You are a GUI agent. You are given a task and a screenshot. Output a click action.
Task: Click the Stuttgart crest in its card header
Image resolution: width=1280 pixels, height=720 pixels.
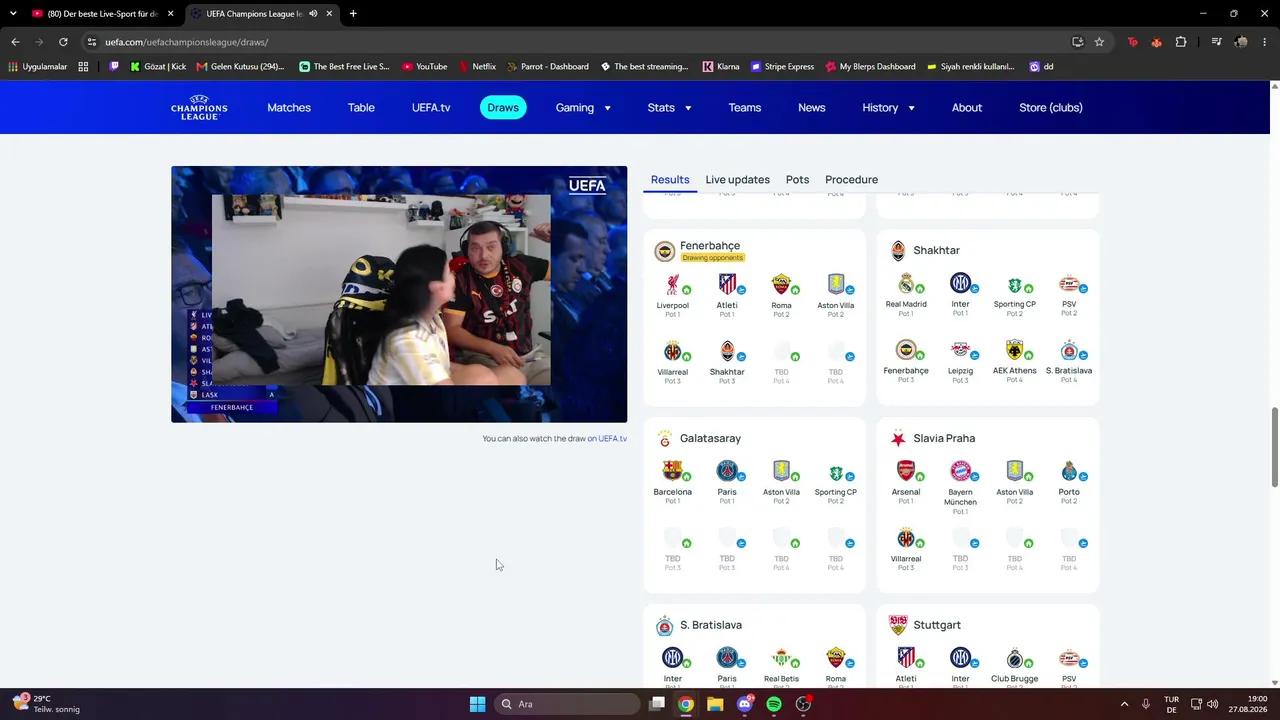pos(898,625)
